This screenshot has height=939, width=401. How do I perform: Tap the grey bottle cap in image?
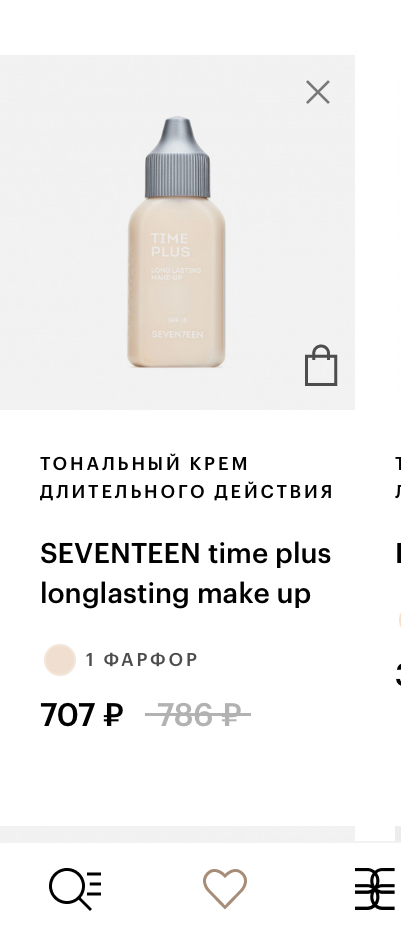[177, 157]
